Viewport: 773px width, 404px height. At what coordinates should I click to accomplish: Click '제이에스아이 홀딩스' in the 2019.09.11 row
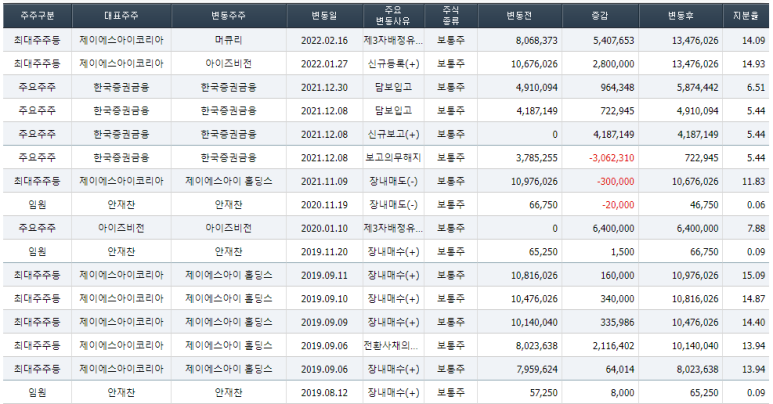[x=229, y=275]
